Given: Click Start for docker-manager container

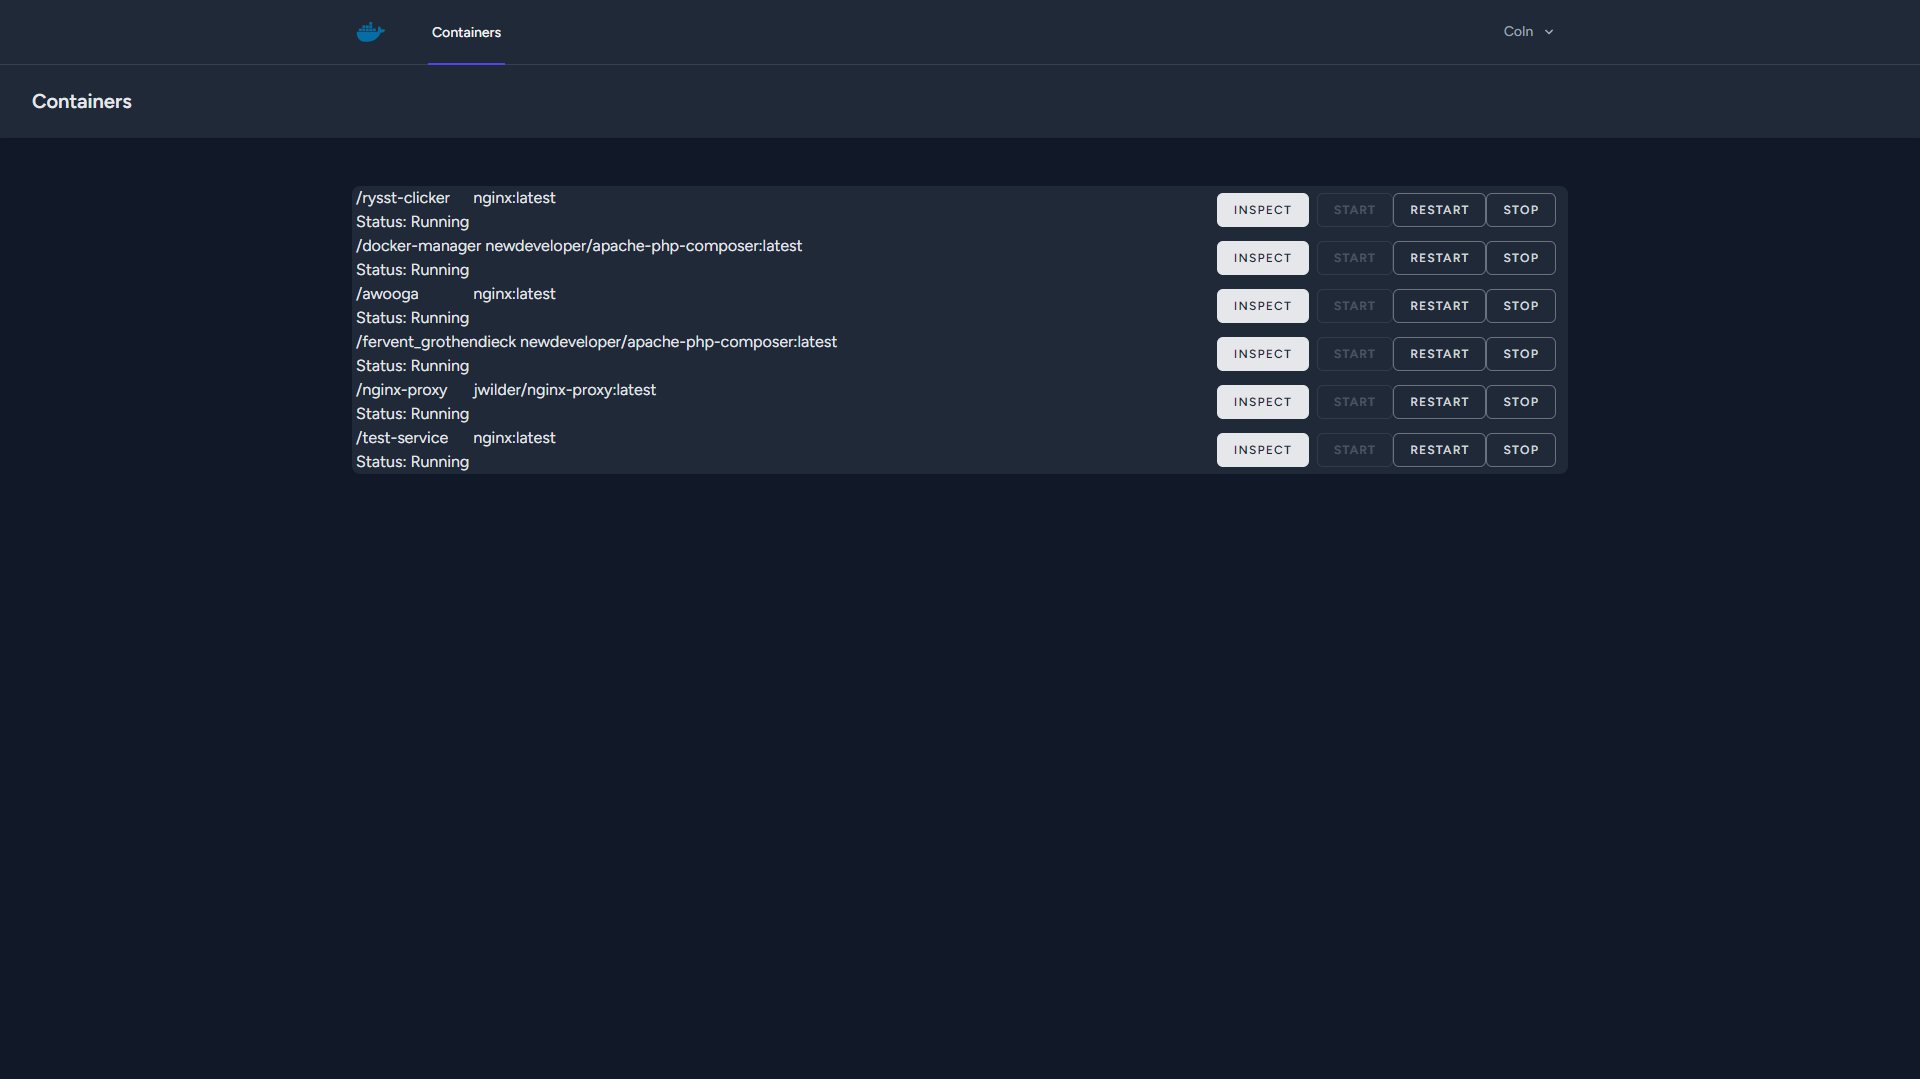Looking at the screenshot, I should [1354, 258].
